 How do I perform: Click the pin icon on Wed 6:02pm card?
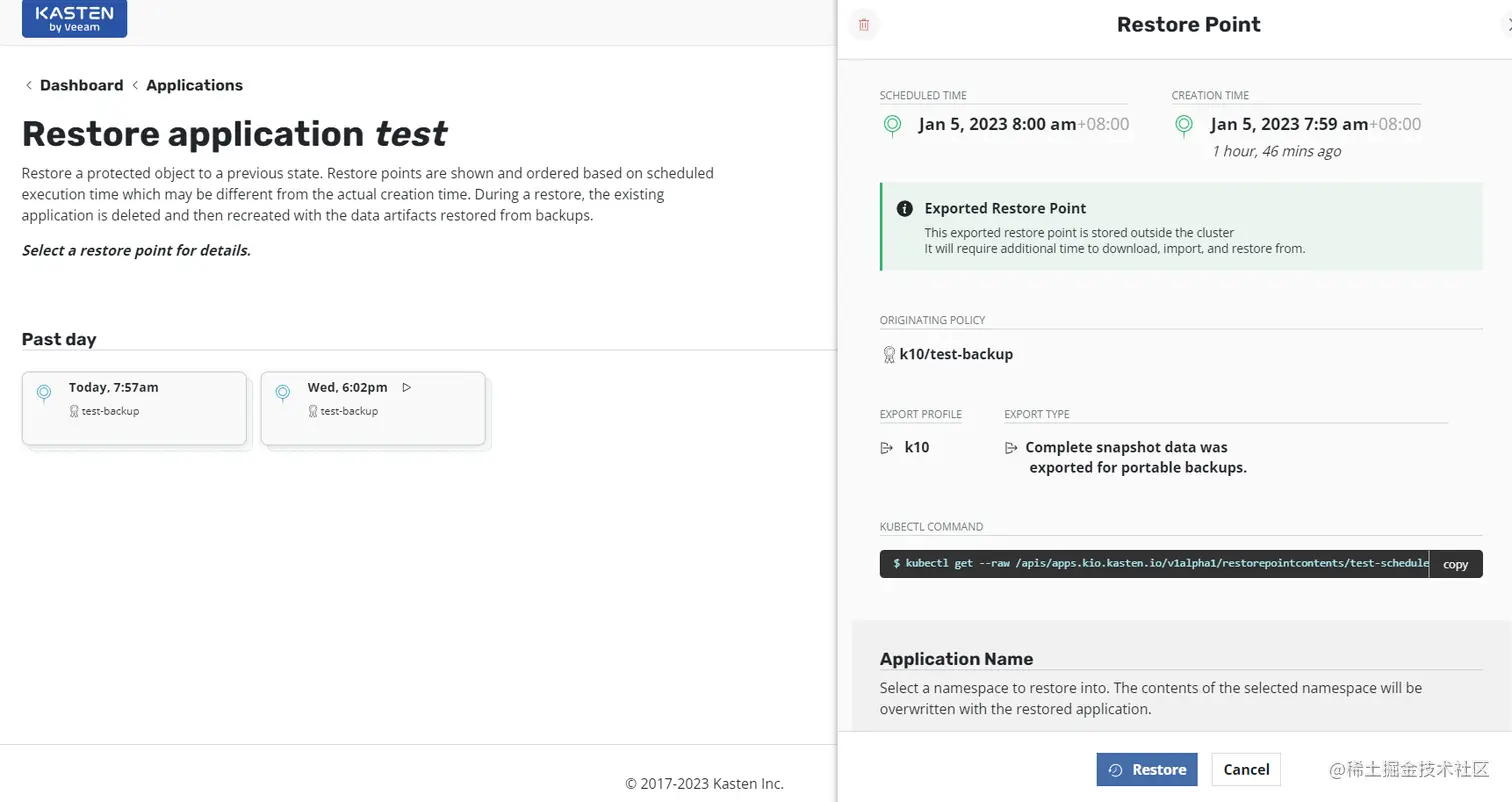(x=283, y=393)
